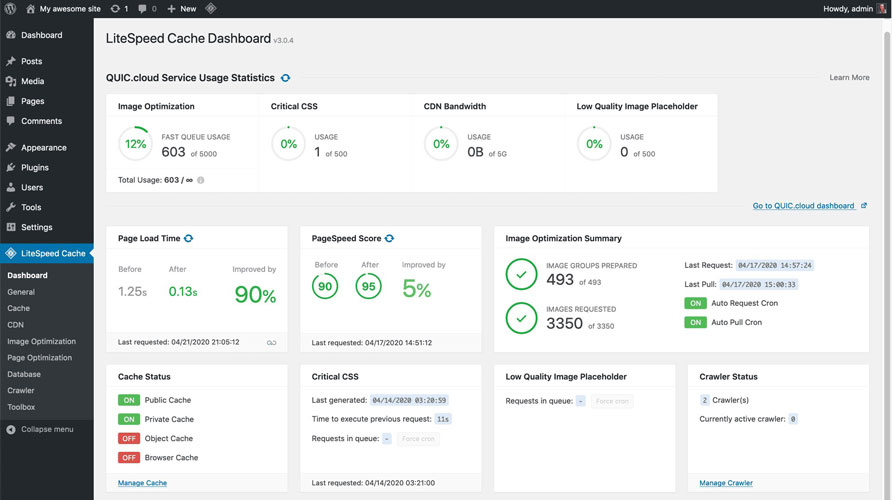Image resolution: width=892 pixels, height=500 pixels.
Task: Click the Critical CSS 0% usage ring
Action: point(288,144)
